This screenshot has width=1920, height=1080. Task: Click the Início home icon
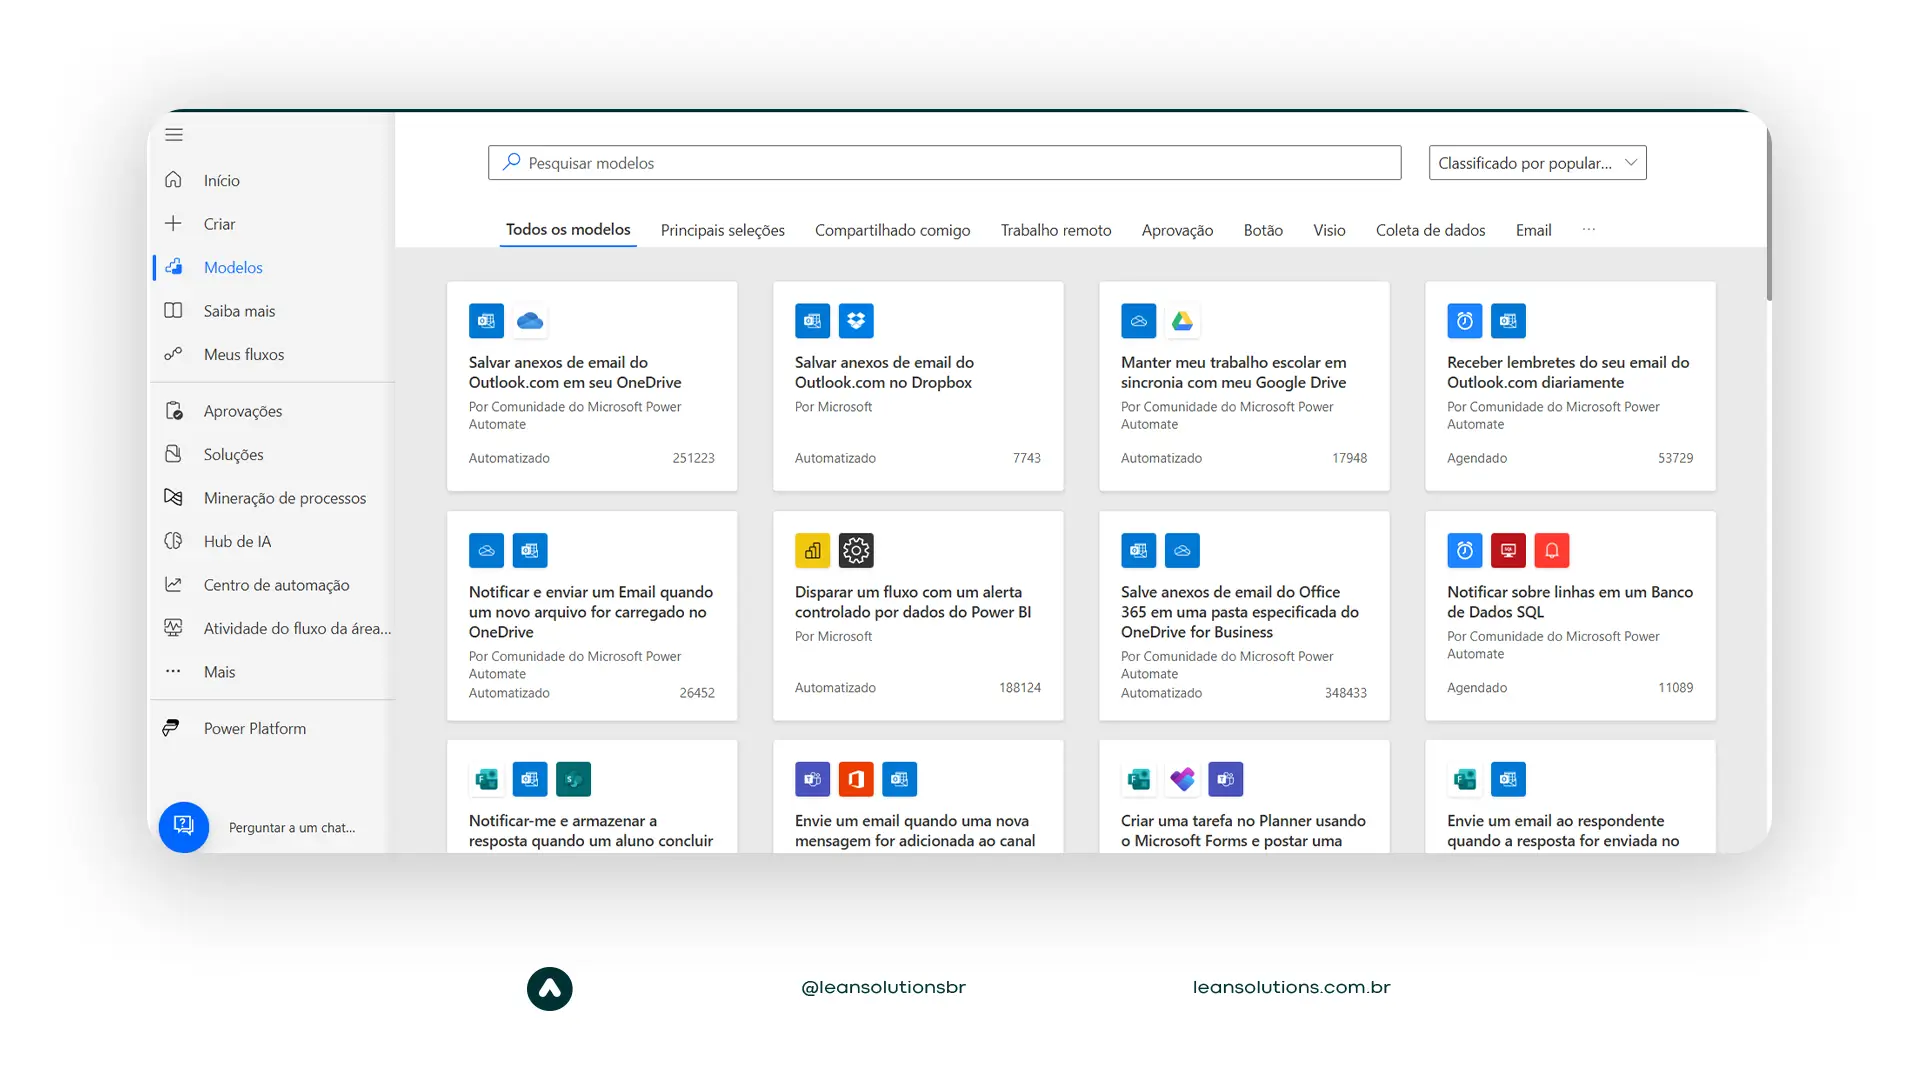173,180
